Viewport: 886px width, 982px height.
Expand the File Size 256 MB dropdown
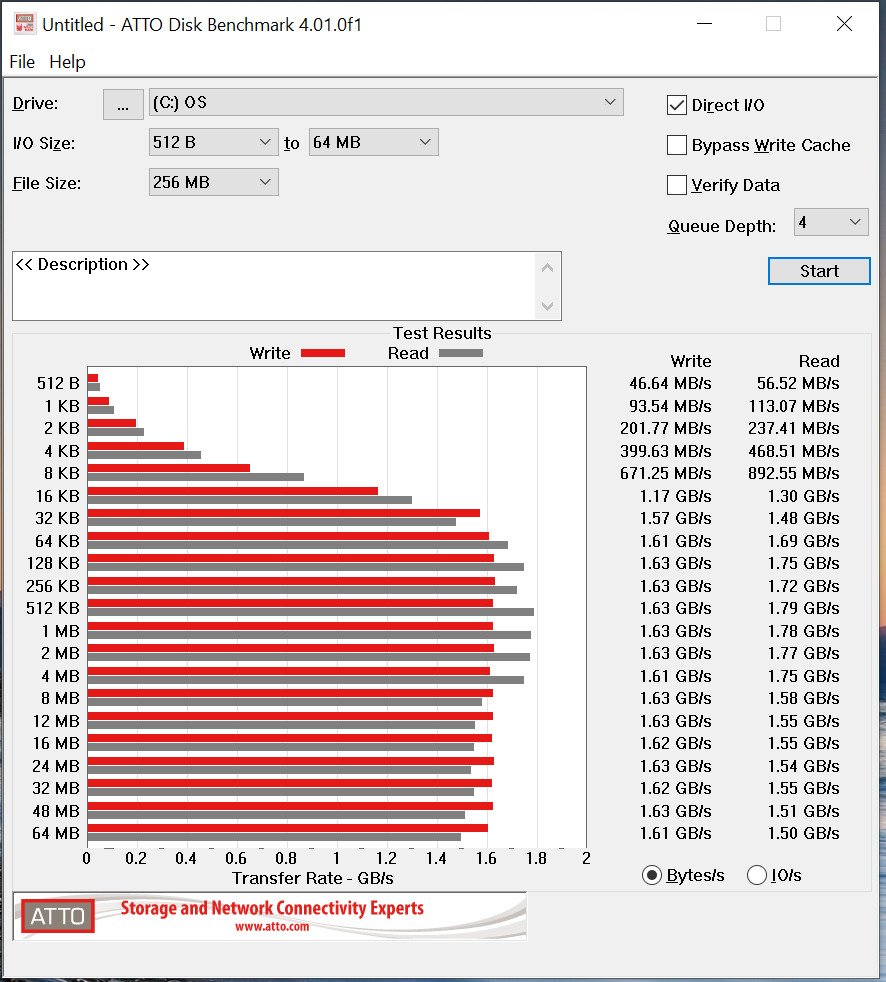tap(214, 182)
